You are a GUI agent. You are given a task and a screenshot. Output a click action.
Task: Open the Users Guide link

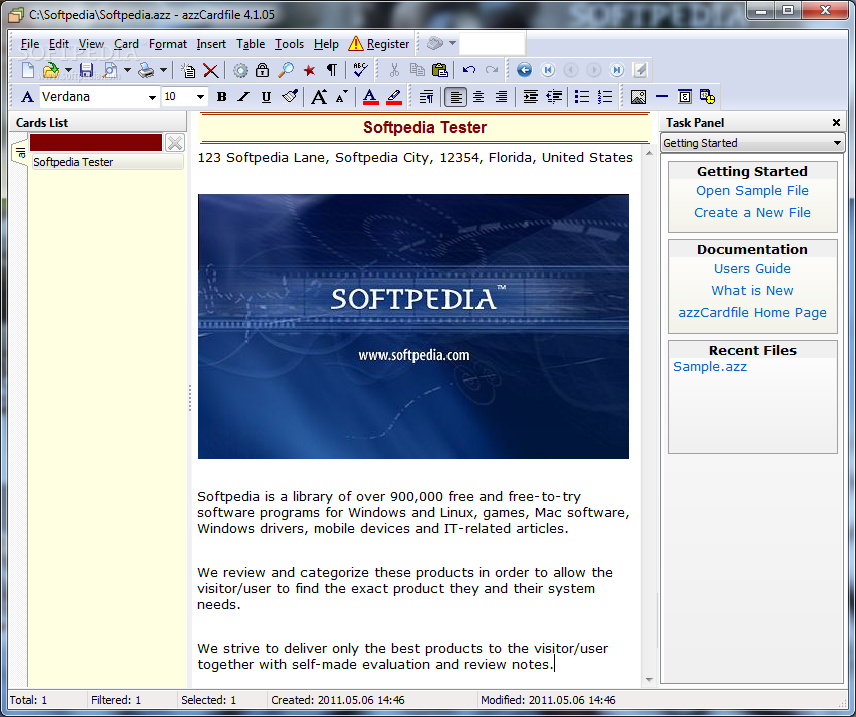(x=752, y=269)
